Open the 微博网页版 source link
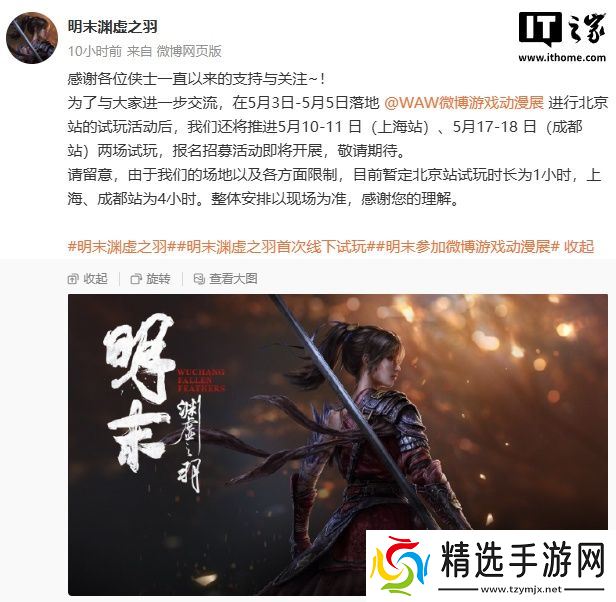Viewport: 616px width, 602px height. 189,51
